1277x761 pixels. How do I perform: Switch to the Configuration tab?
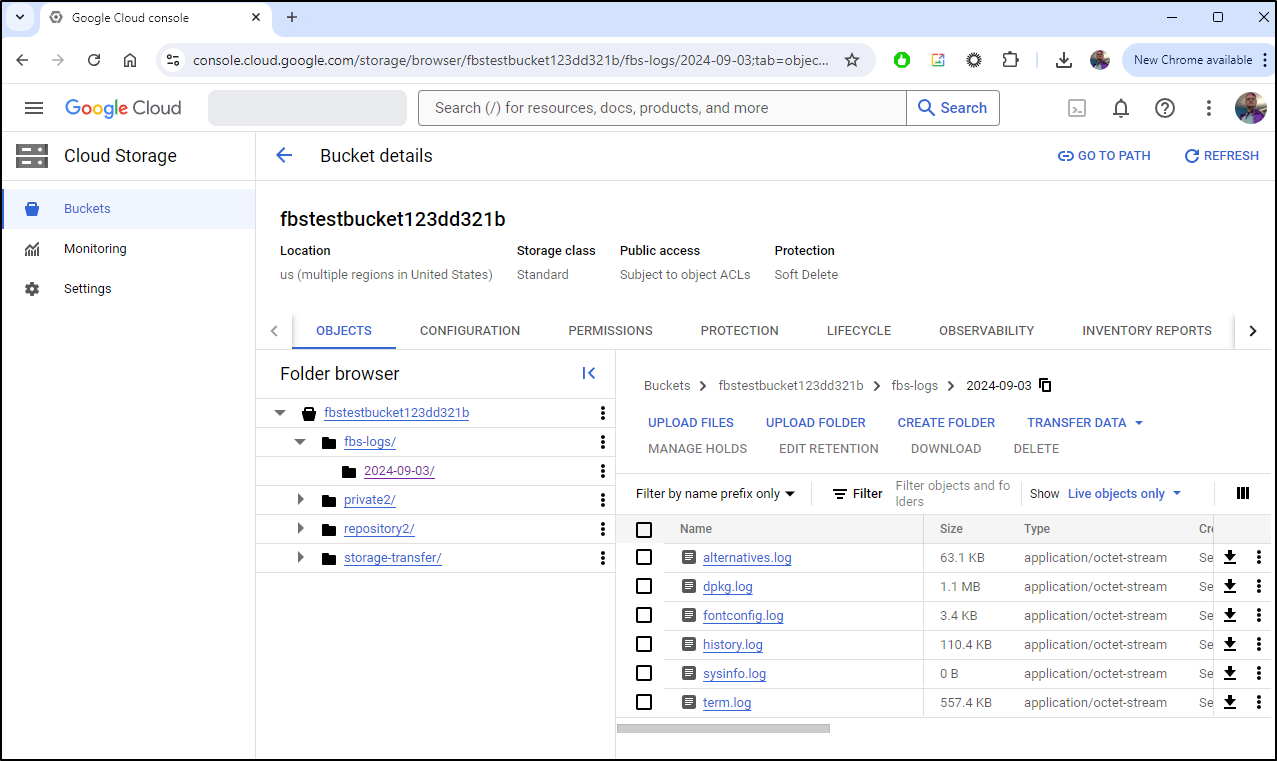[470, 331]
